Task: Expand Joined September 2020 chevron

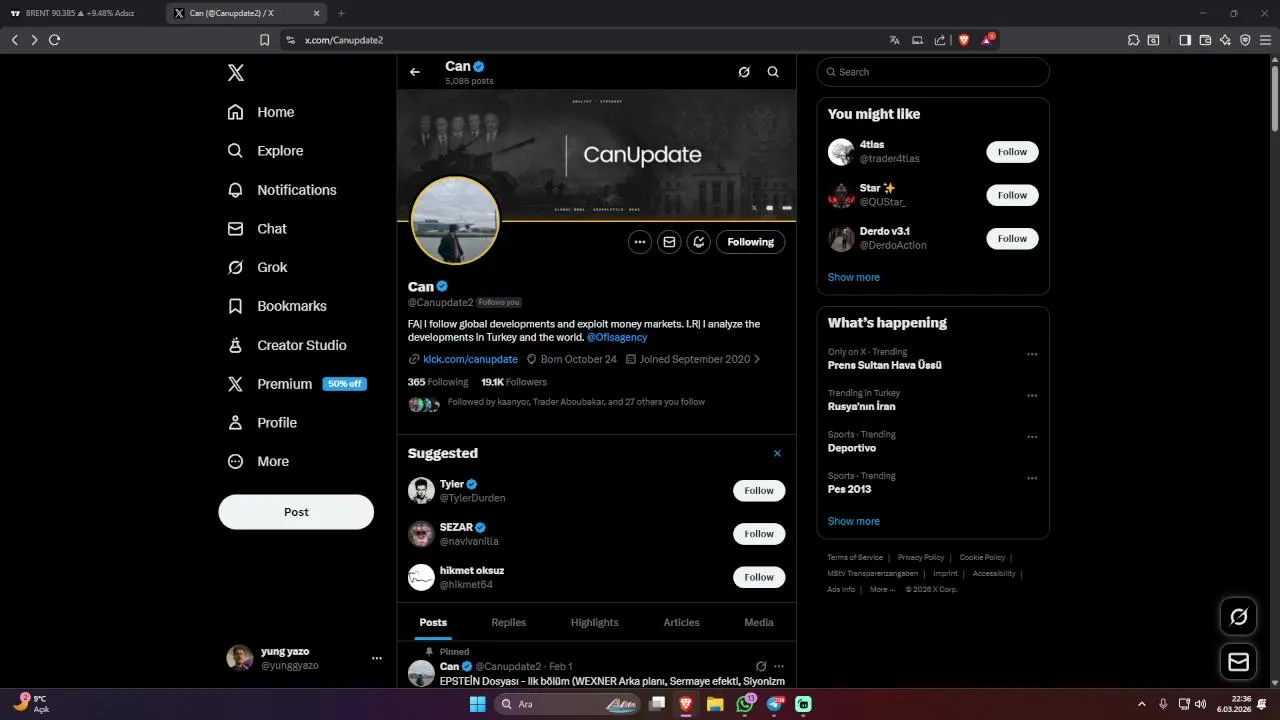Action: (x=757, y=359)
